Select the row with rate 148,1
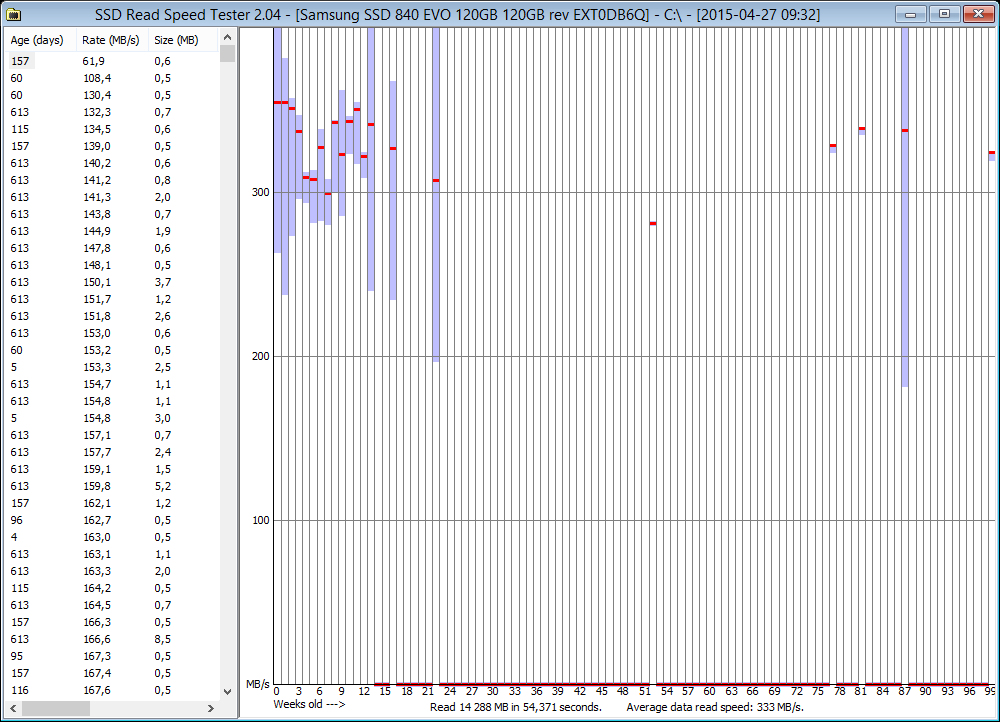Screen dimensions: 1000x722 (112, 265)
